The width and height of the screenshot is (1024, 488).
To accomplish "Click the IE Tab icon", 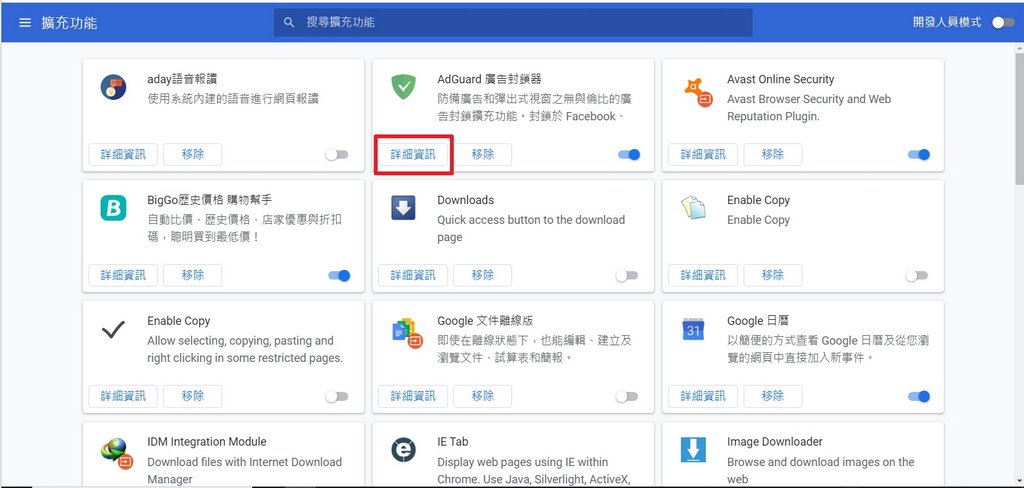I will pos(403,450).
